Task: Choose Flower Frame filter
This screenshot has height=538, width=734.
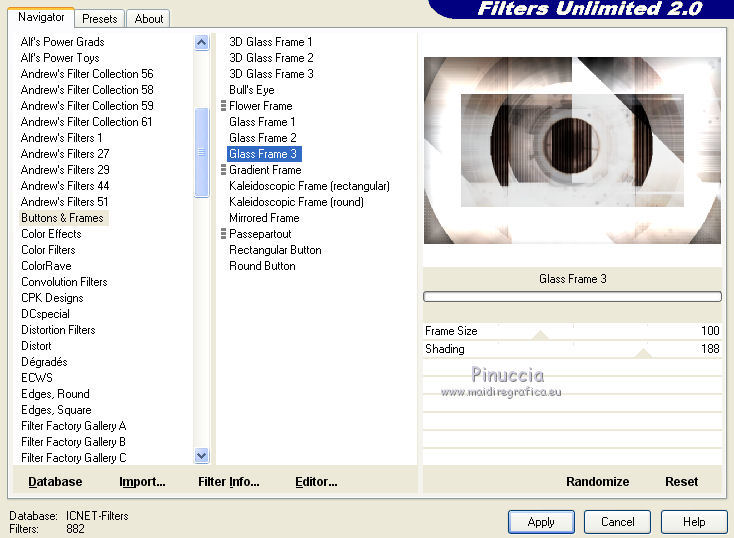Action: (x=261, y=106)
